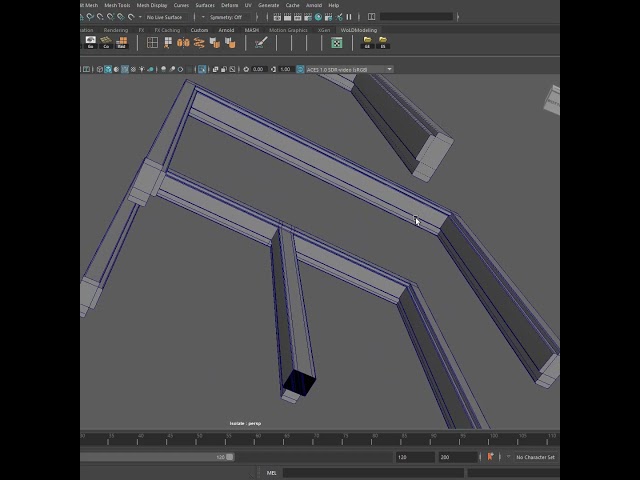Open the render settings clapperboard icon
This screenshot has height=480, width=640.
pos(308,17)
